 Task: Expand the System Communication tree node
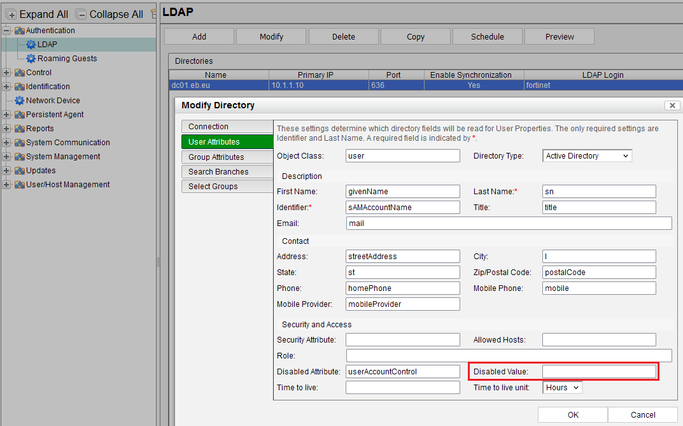coord(6,142)
